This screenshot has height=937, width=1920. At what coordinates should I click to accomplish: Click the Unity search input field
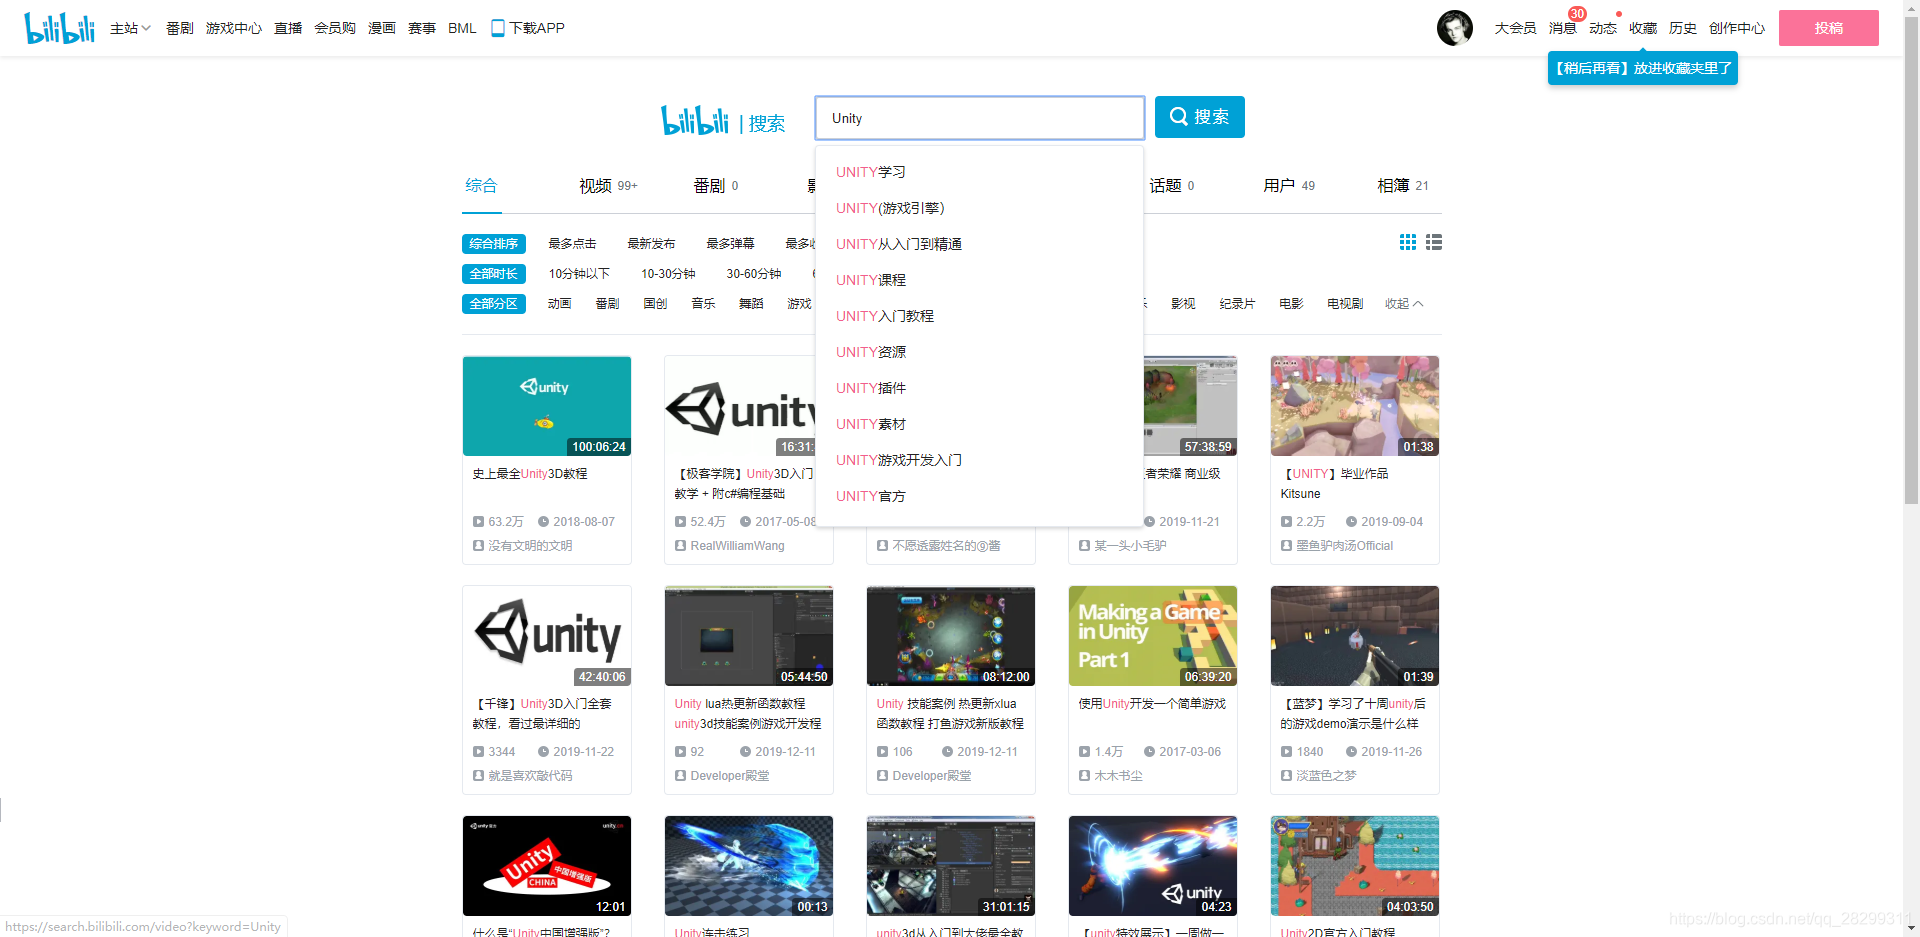[x=980, y=118]
